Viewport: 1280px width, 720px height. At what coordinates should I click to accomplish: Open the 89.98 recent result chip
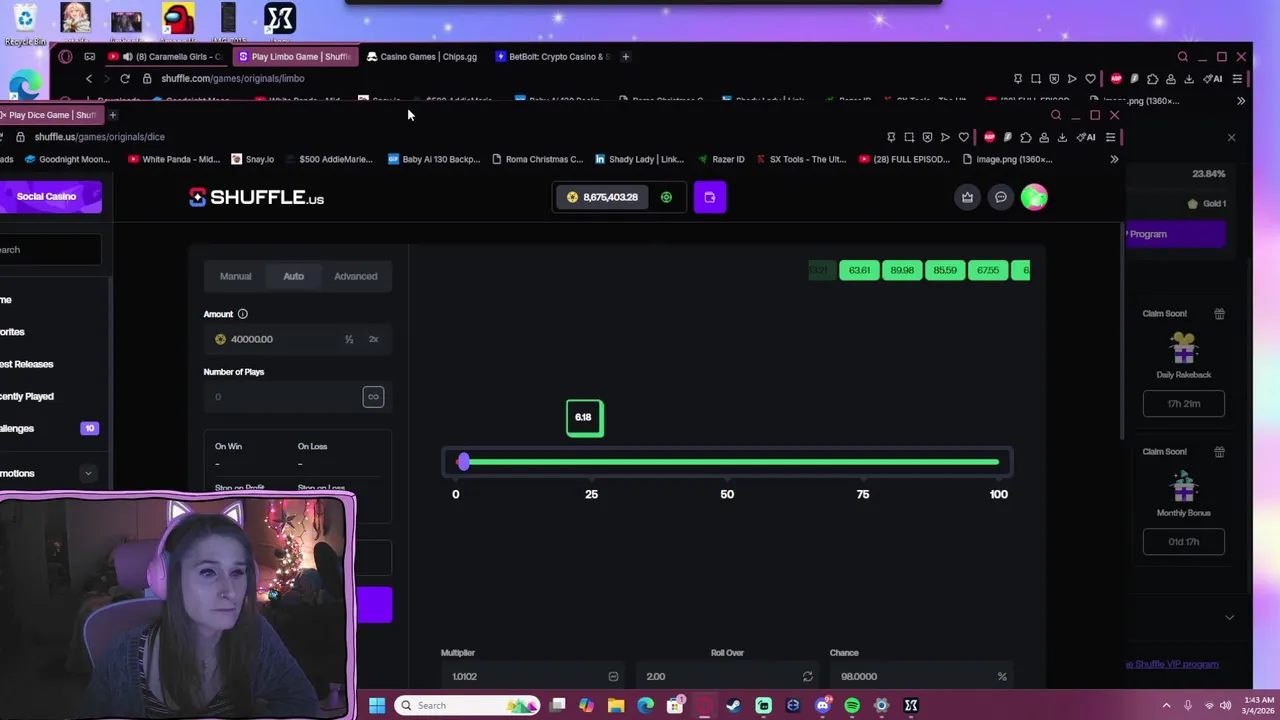tap(902, 270)
